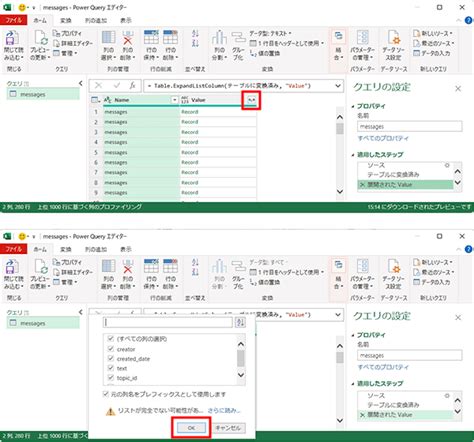Switch to 変換 tab in lower window
Screen dimensions: 474x442
[65, 249]
